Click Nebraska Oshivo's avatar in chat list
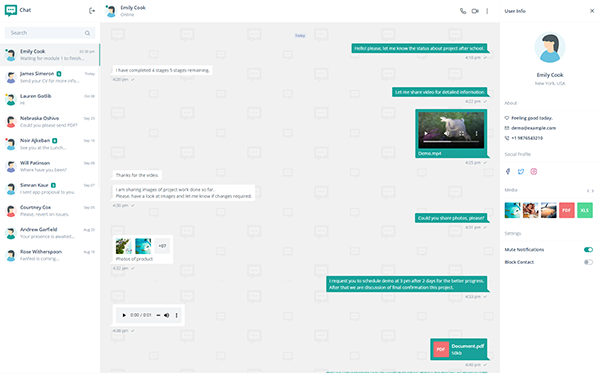Image resolution: width=600 pixels, height=375 pixels. (11, 122)
